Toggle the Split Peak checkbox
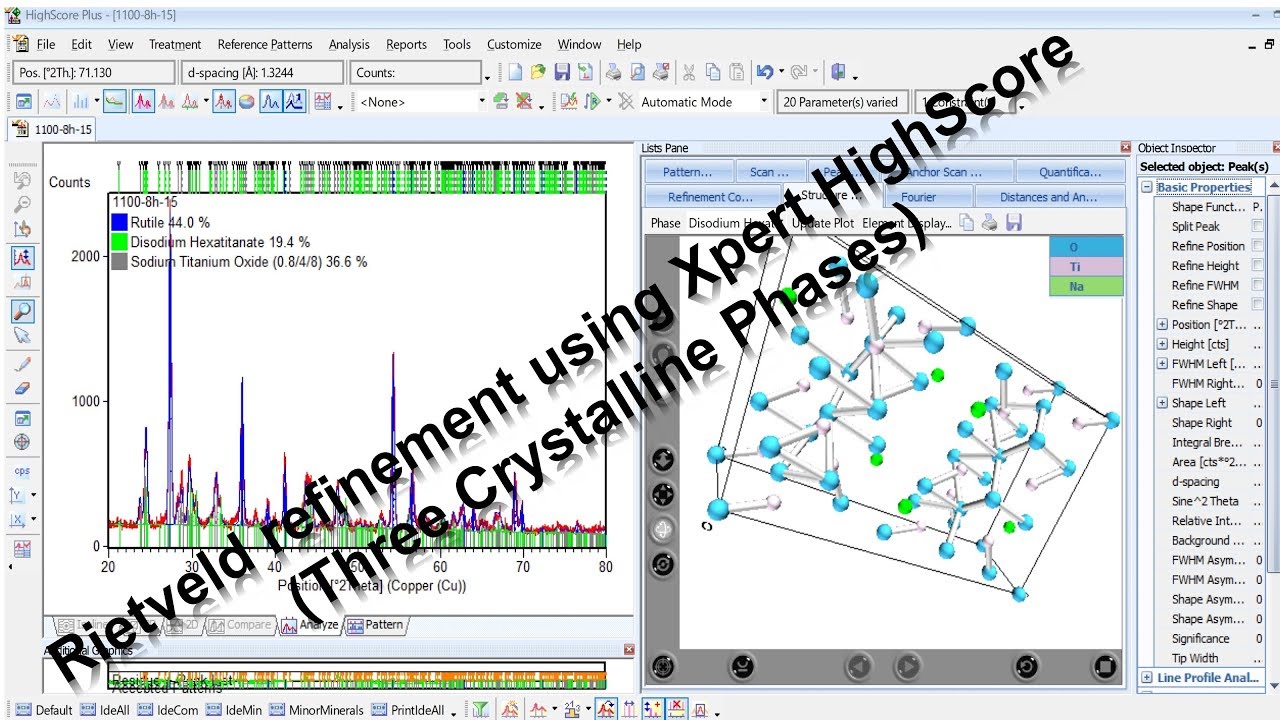 click(1257, 226)
